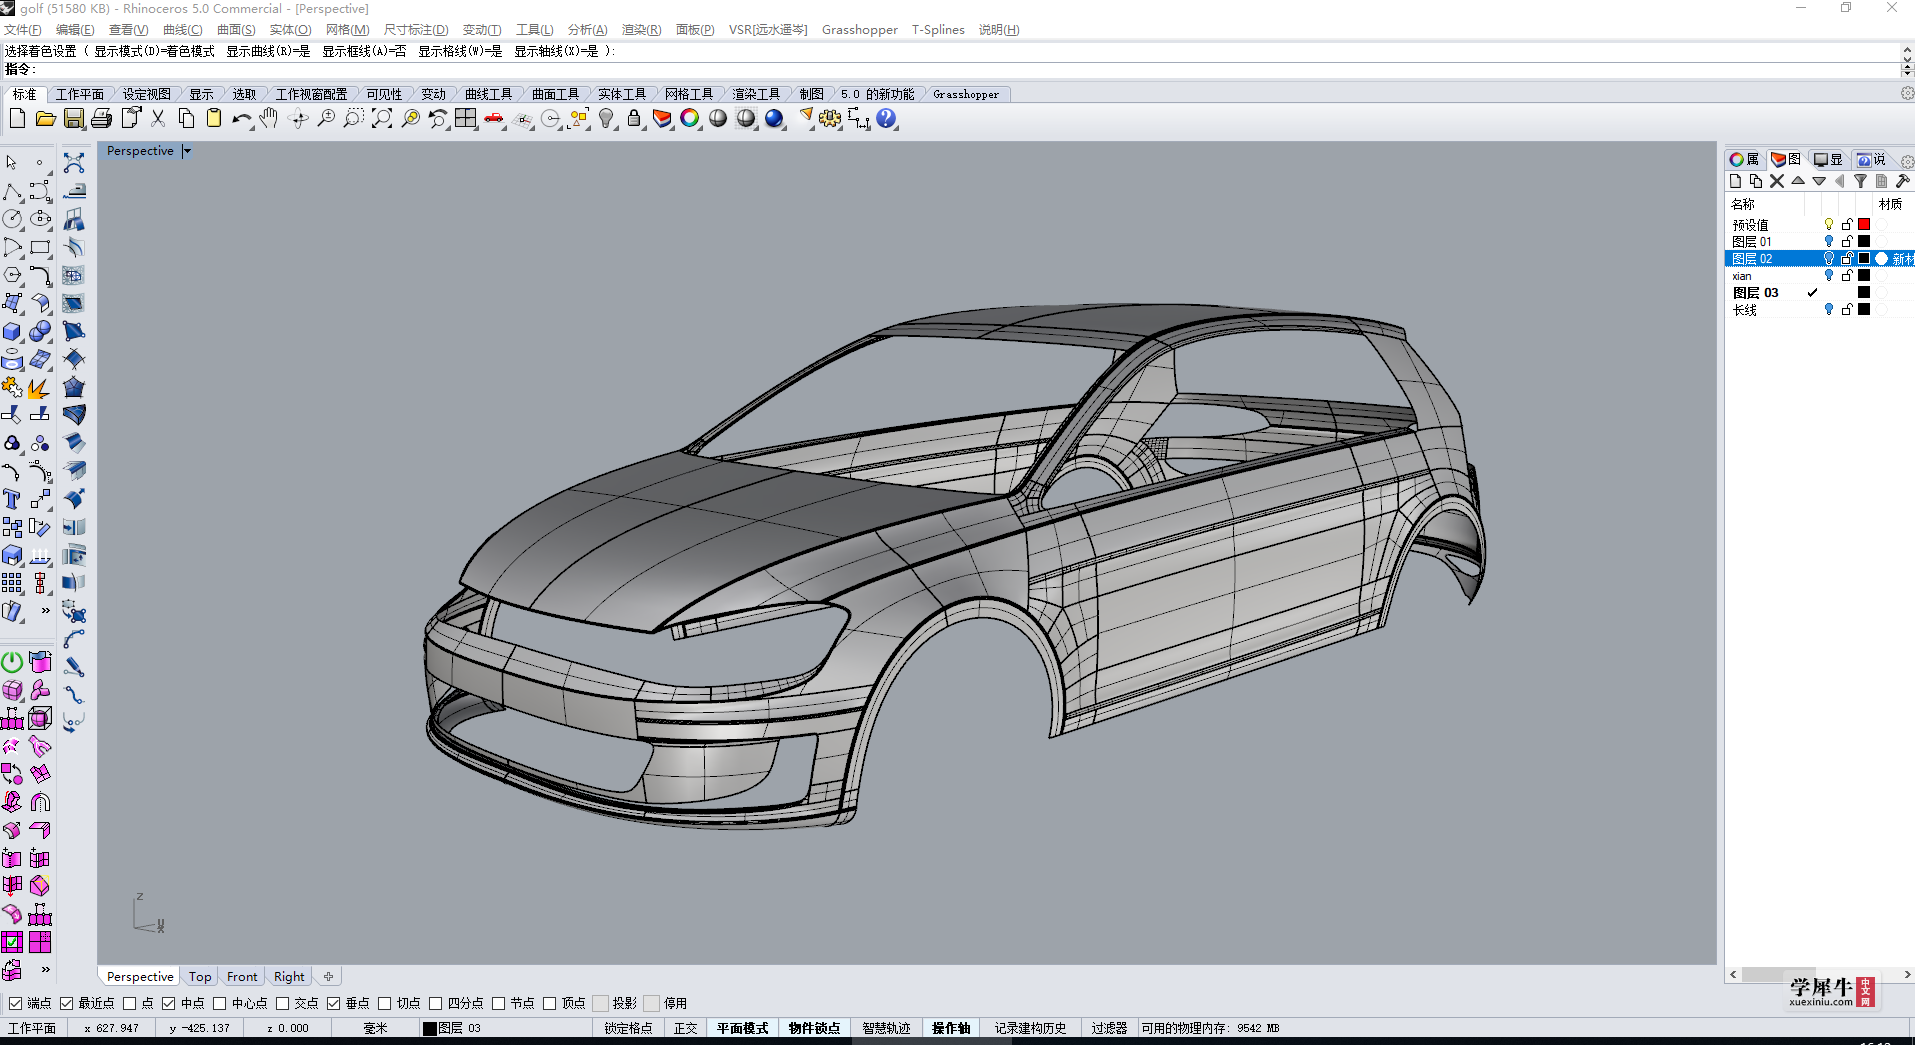Click the blue Help question mark icon
This screenshot has width=1915, height=1045.
coord(886,119)
